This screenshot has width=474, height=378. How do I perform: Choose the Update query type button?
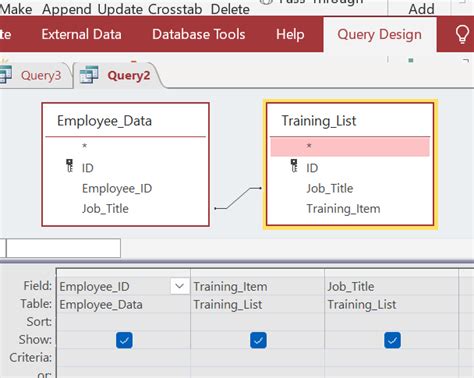[120, 9]
